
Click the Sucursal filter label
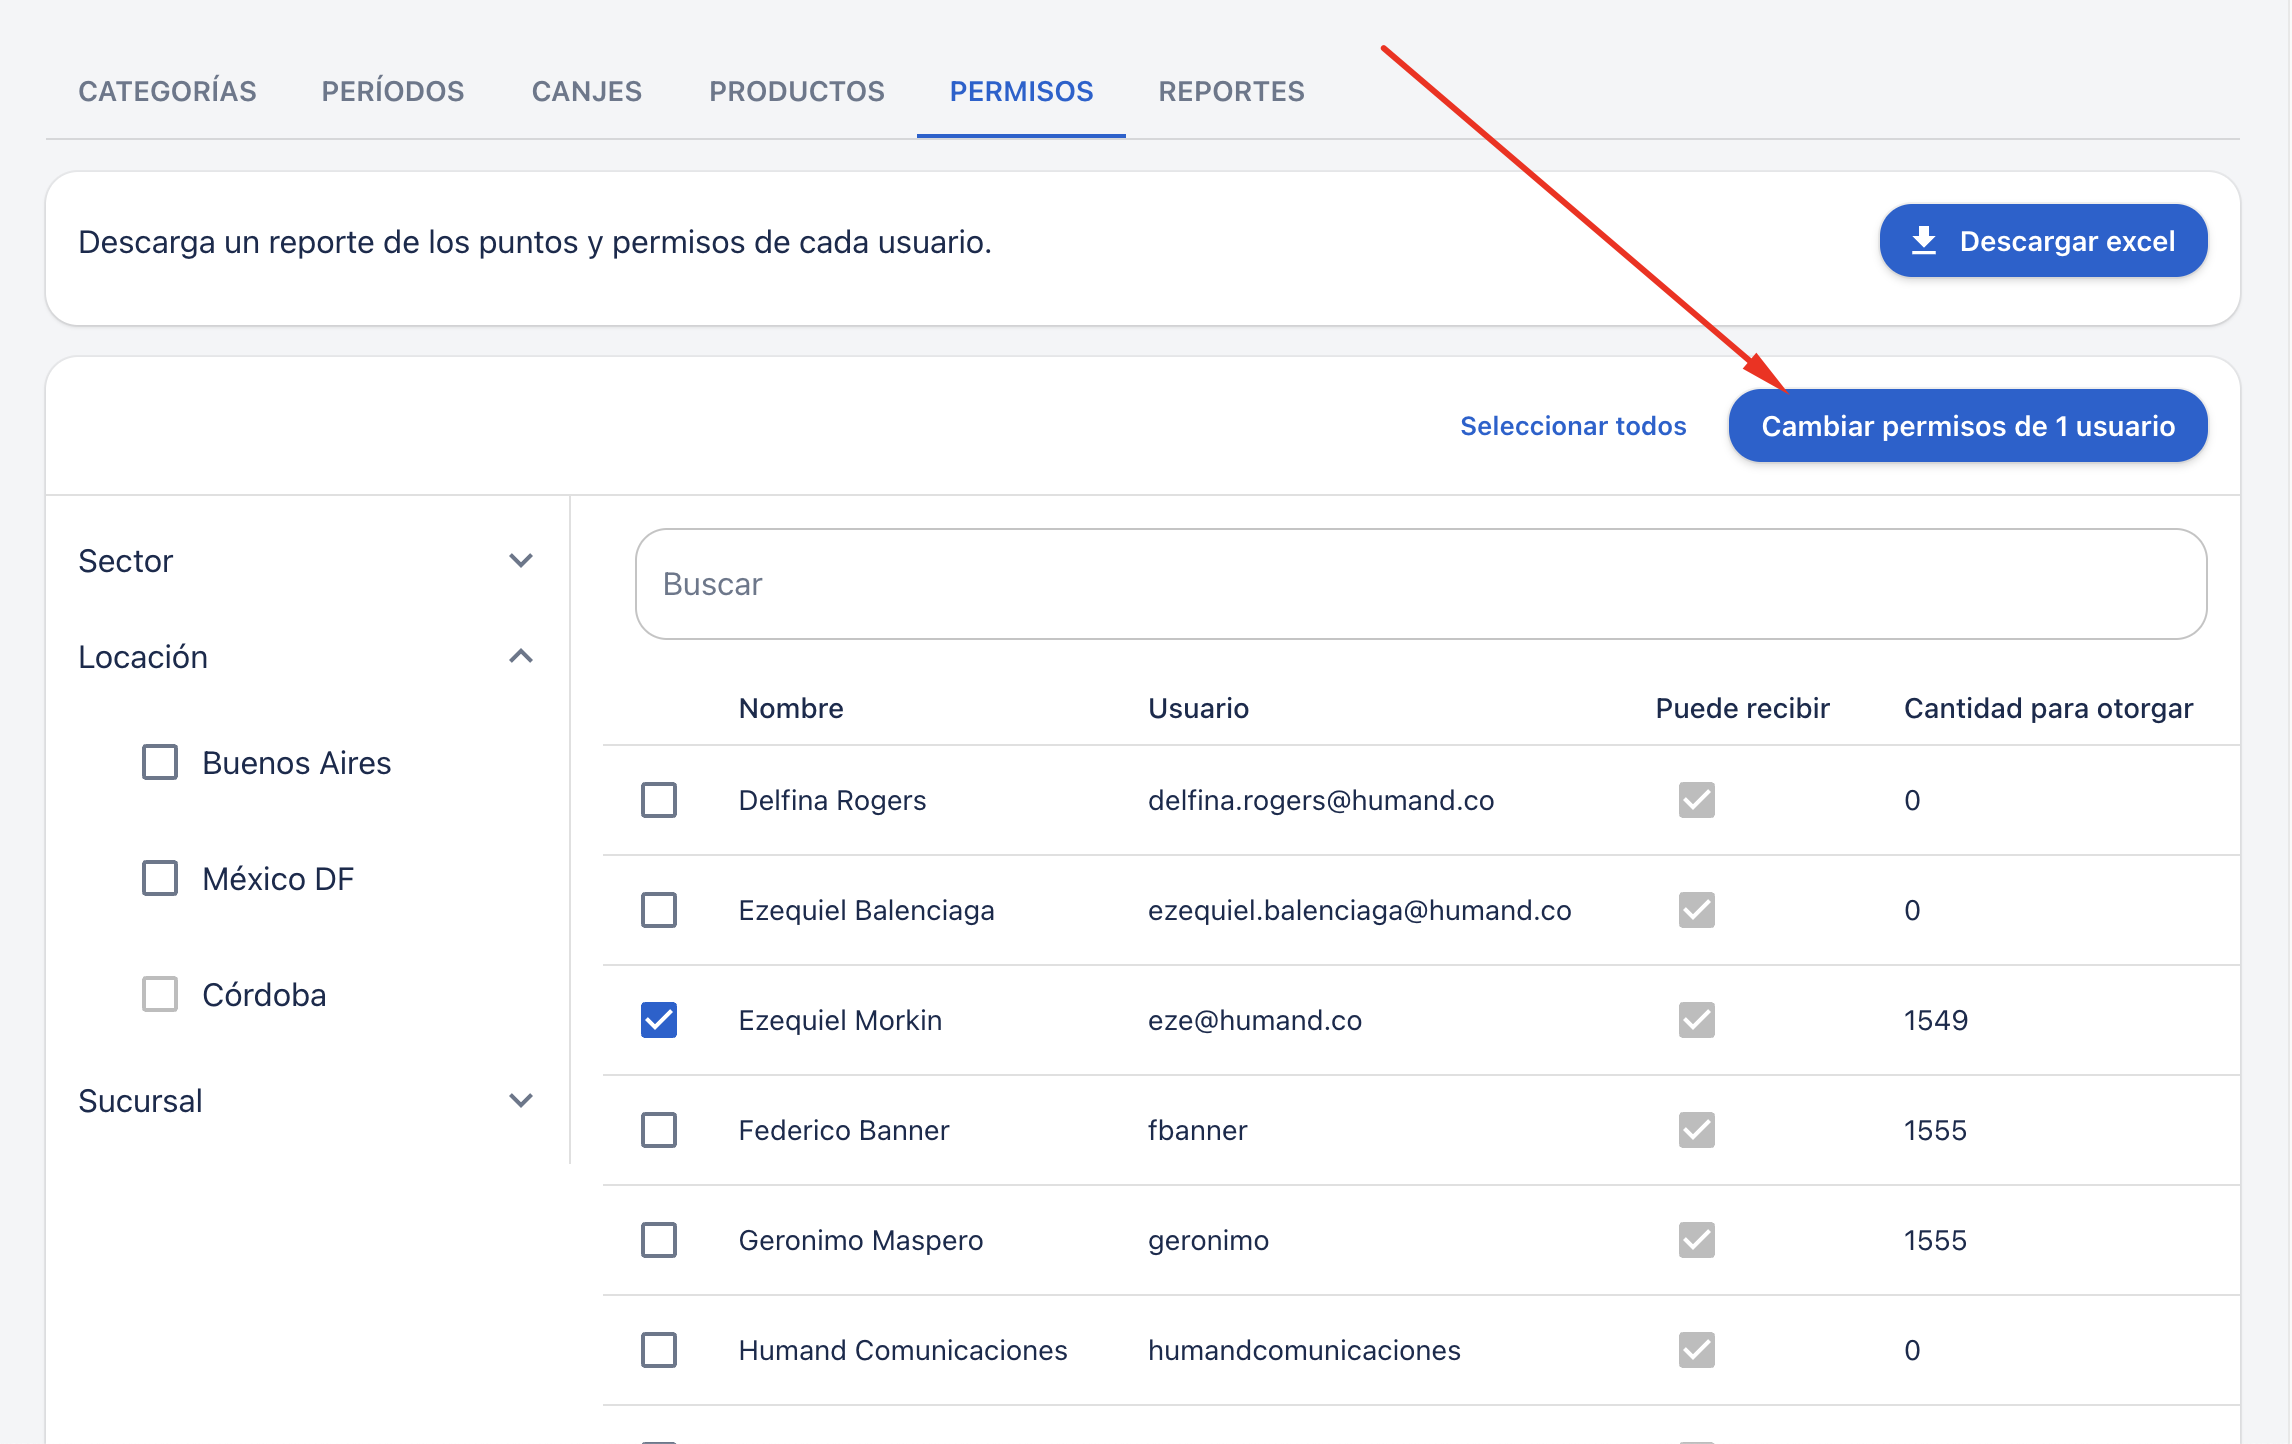click(x=140, y=1101)
